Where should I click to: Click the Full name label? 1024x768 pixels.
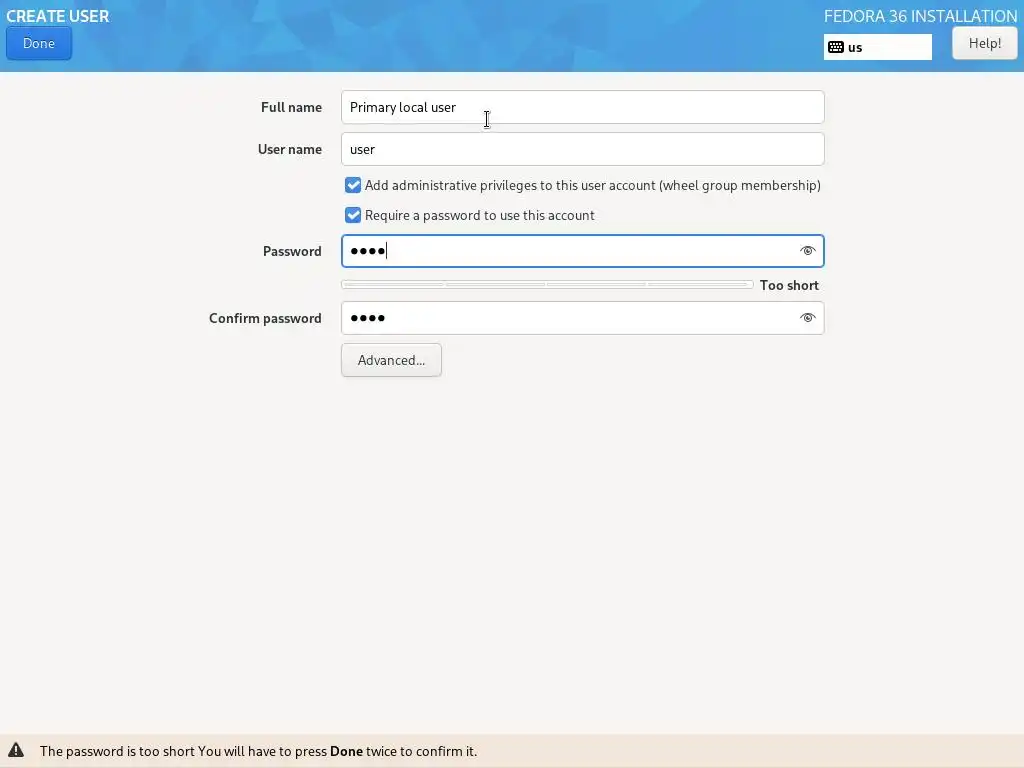[291, 107]
